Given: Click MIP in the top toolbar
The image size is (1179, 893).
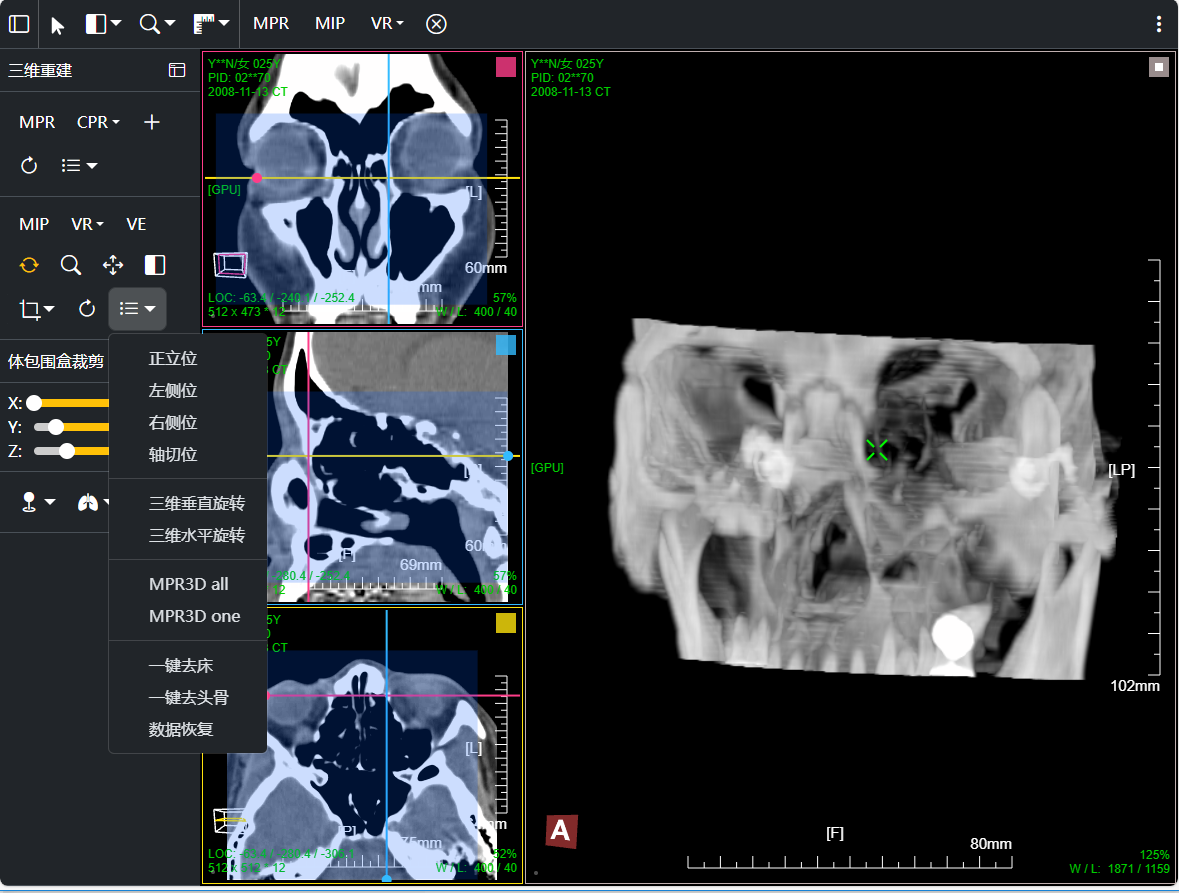Looking at the screenshot, I should tap(329, 23).
